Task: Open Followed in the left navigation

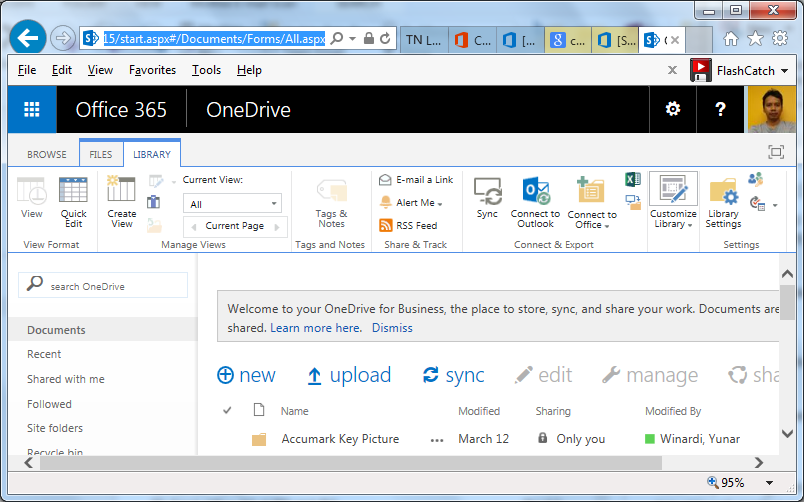Action: [x=49, y=404]
